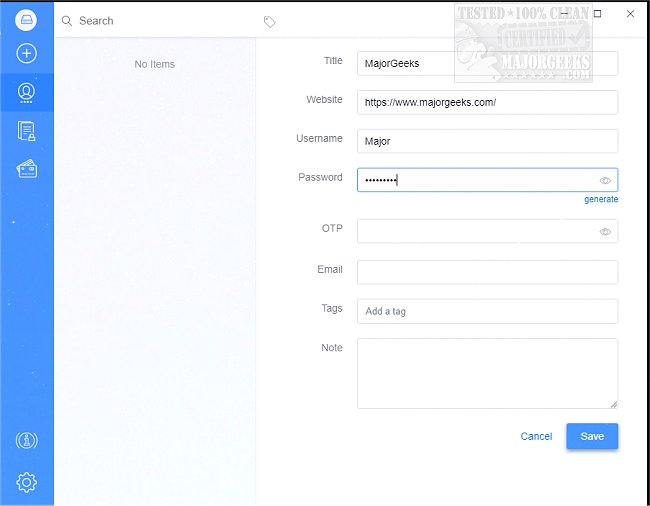Click the Email input field

487,272
